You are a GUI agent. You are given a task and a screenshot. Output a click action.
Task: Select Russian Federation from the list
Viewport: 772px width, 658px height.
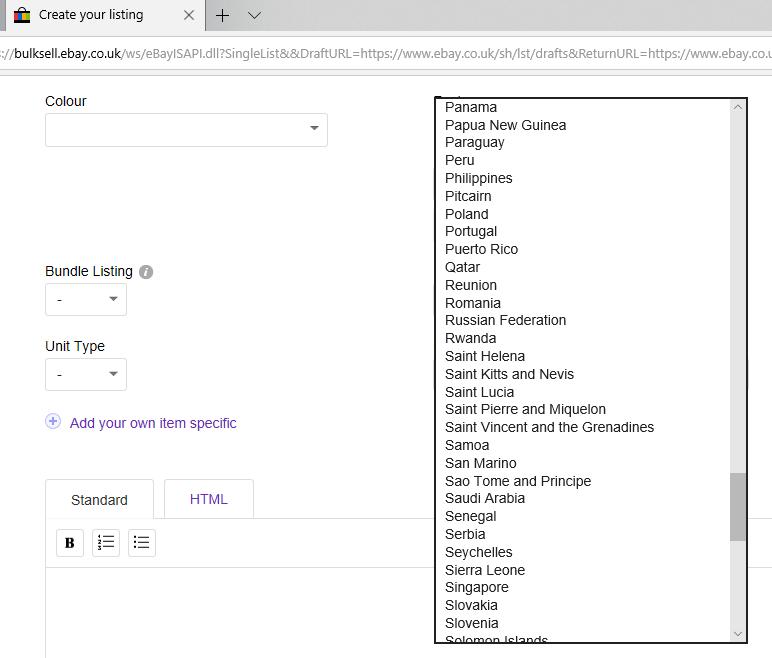pos(506,320)
